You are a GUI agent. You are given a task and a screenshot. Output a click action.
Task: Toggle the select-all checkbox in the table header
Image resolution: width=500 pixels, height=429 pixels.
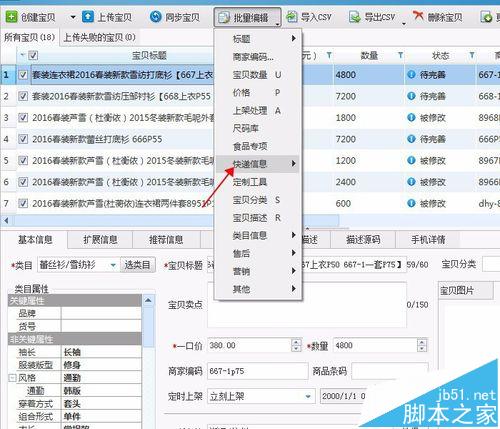[33, 55]
